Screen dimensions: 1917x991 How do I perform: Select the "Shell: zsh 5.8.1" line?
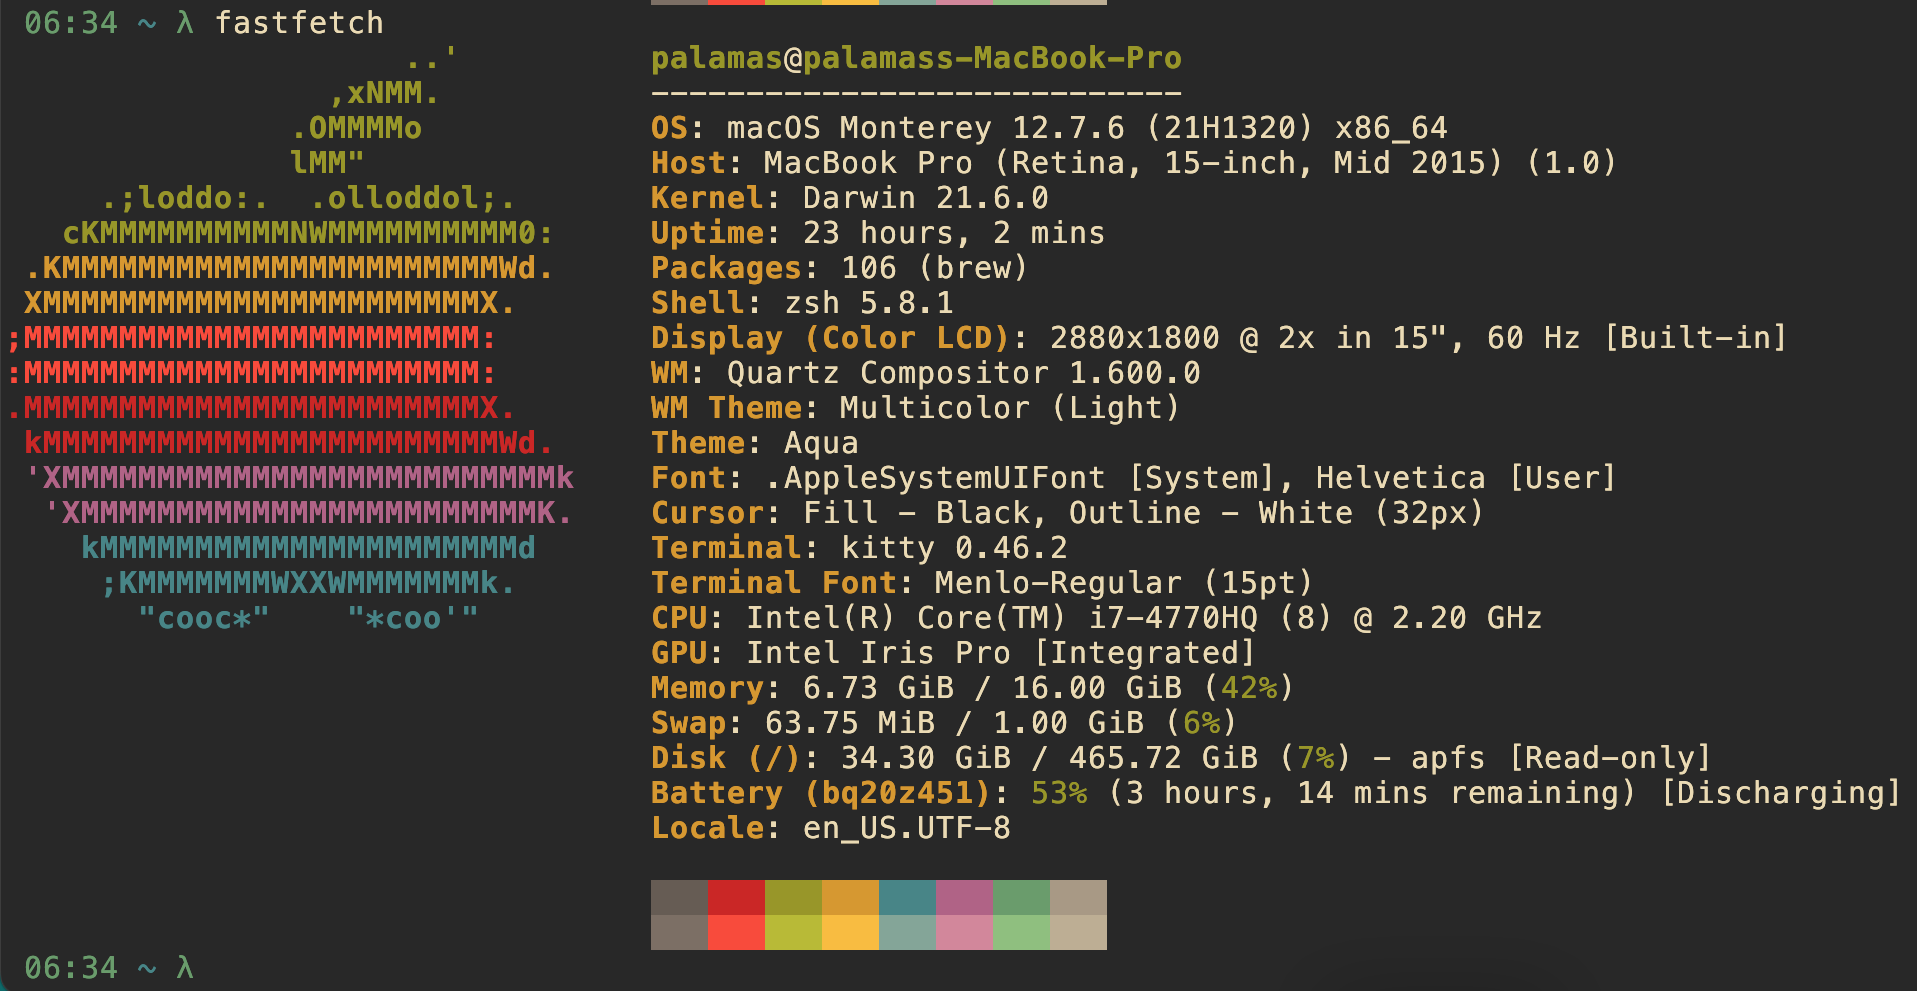tap(802, 303)
